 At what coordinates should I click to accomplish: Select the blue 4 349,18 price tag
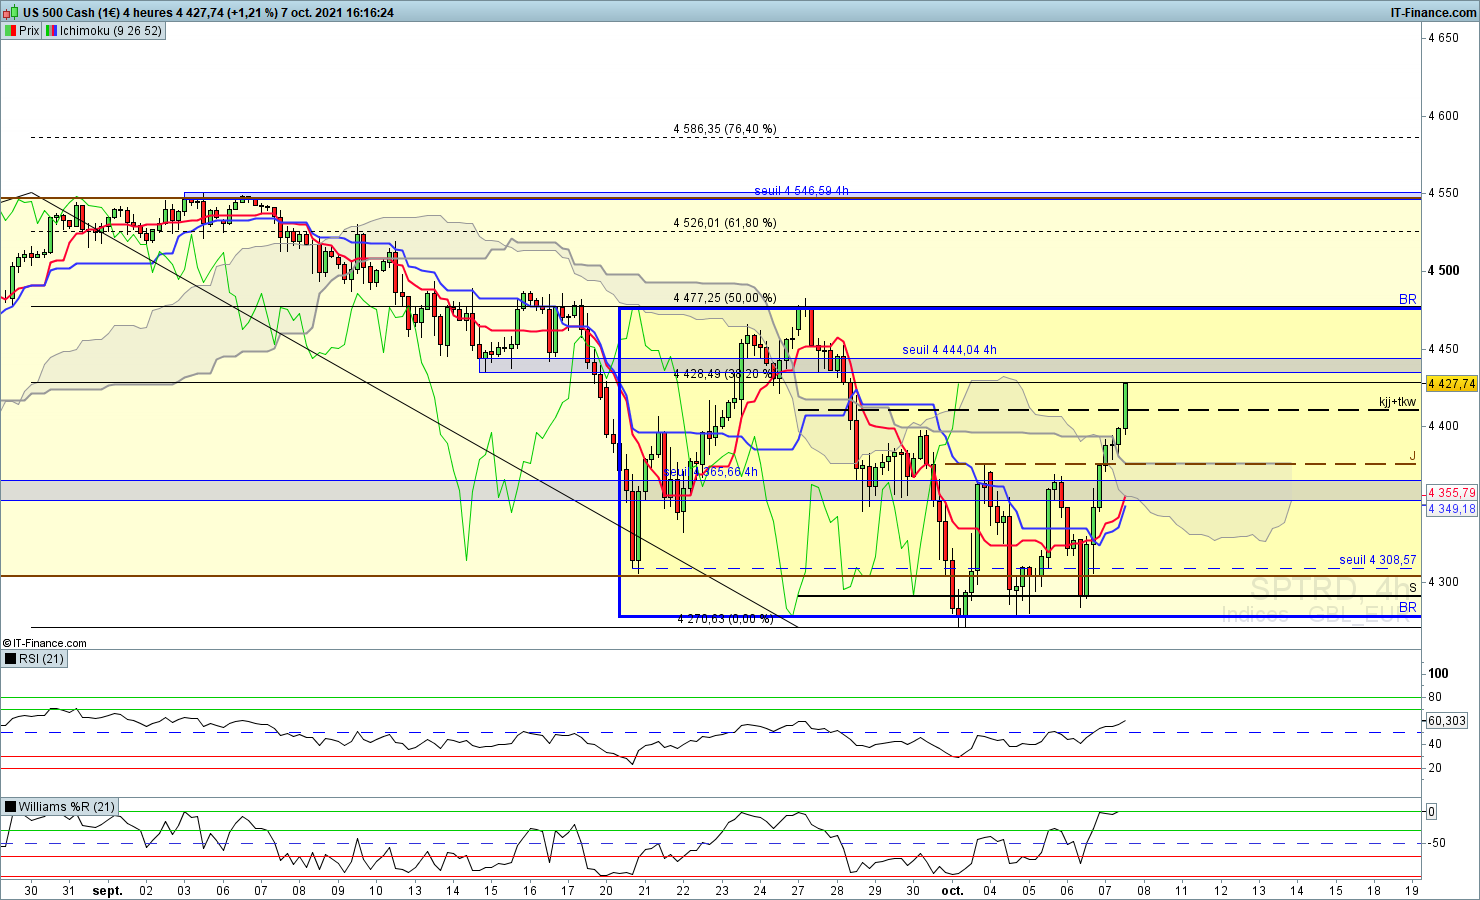click(x=1451, y=509)
